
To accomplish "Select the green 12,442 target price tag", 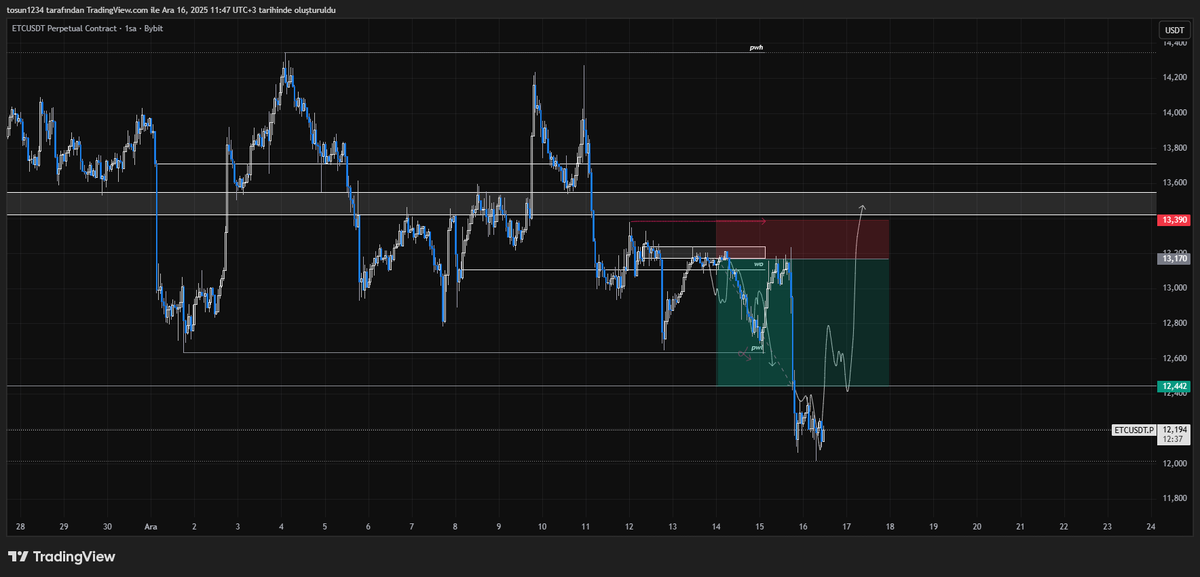I will (1172, 386).
